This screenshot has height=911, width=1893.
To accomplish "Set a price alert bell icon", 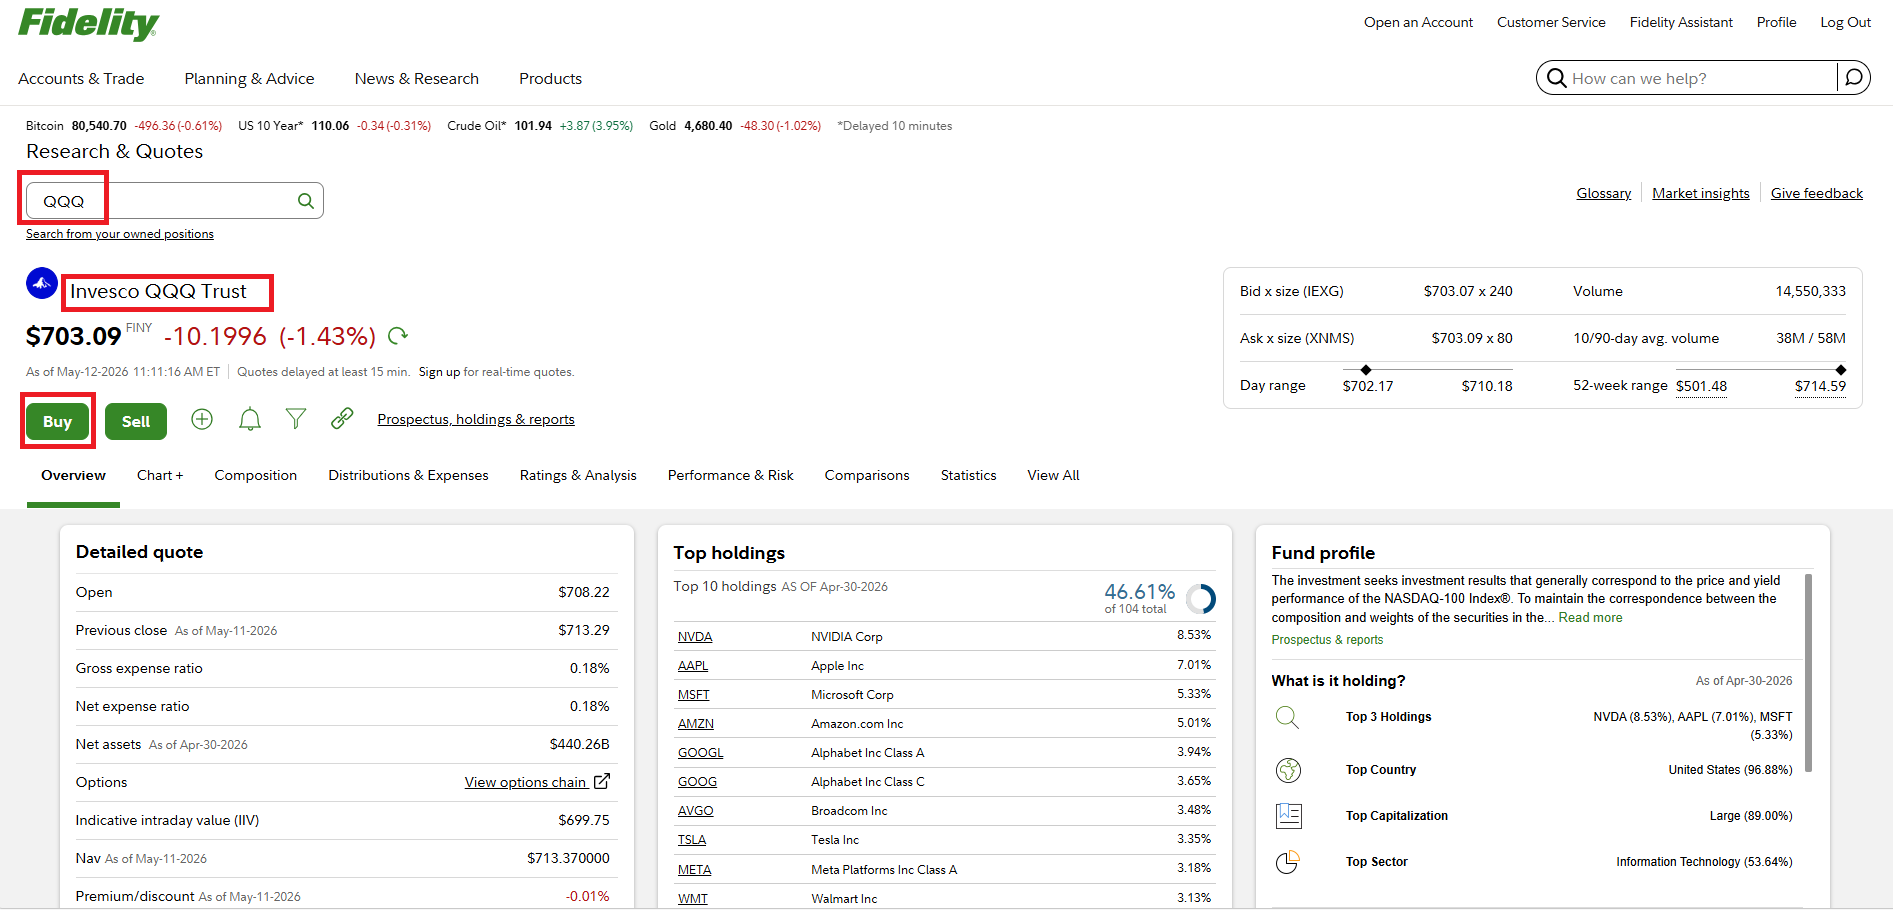I will click(250, 419).
